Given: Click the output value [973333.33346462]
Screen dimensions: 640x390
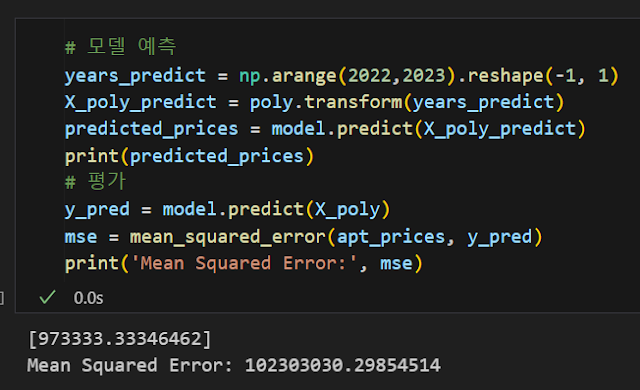Looking at the screenshot, I should [x=120, y=339].
